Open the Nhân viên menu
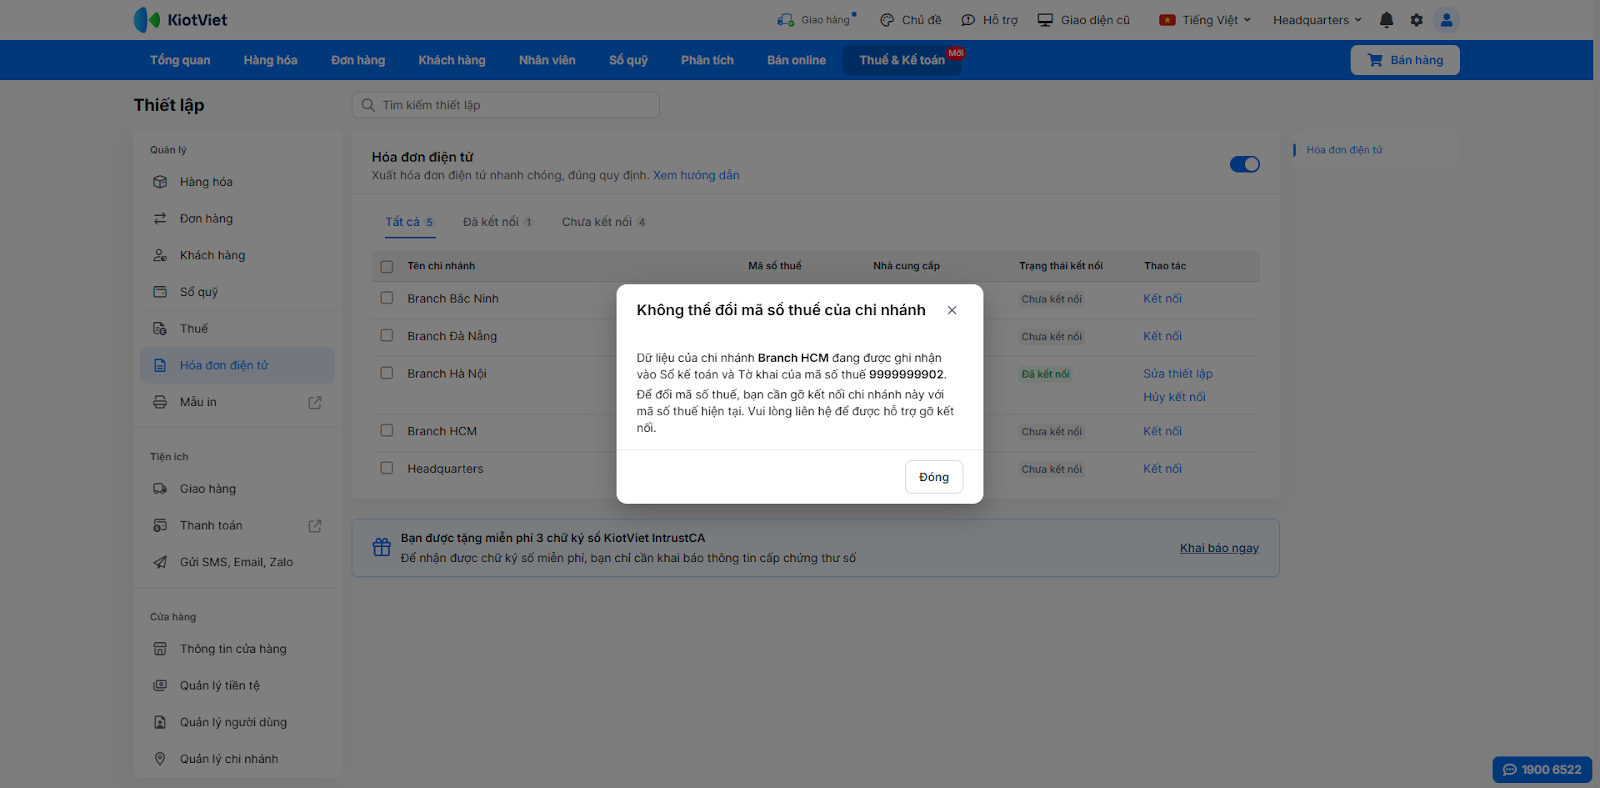The width and height of the screenshot is (1600, 788). pos(547,60)
